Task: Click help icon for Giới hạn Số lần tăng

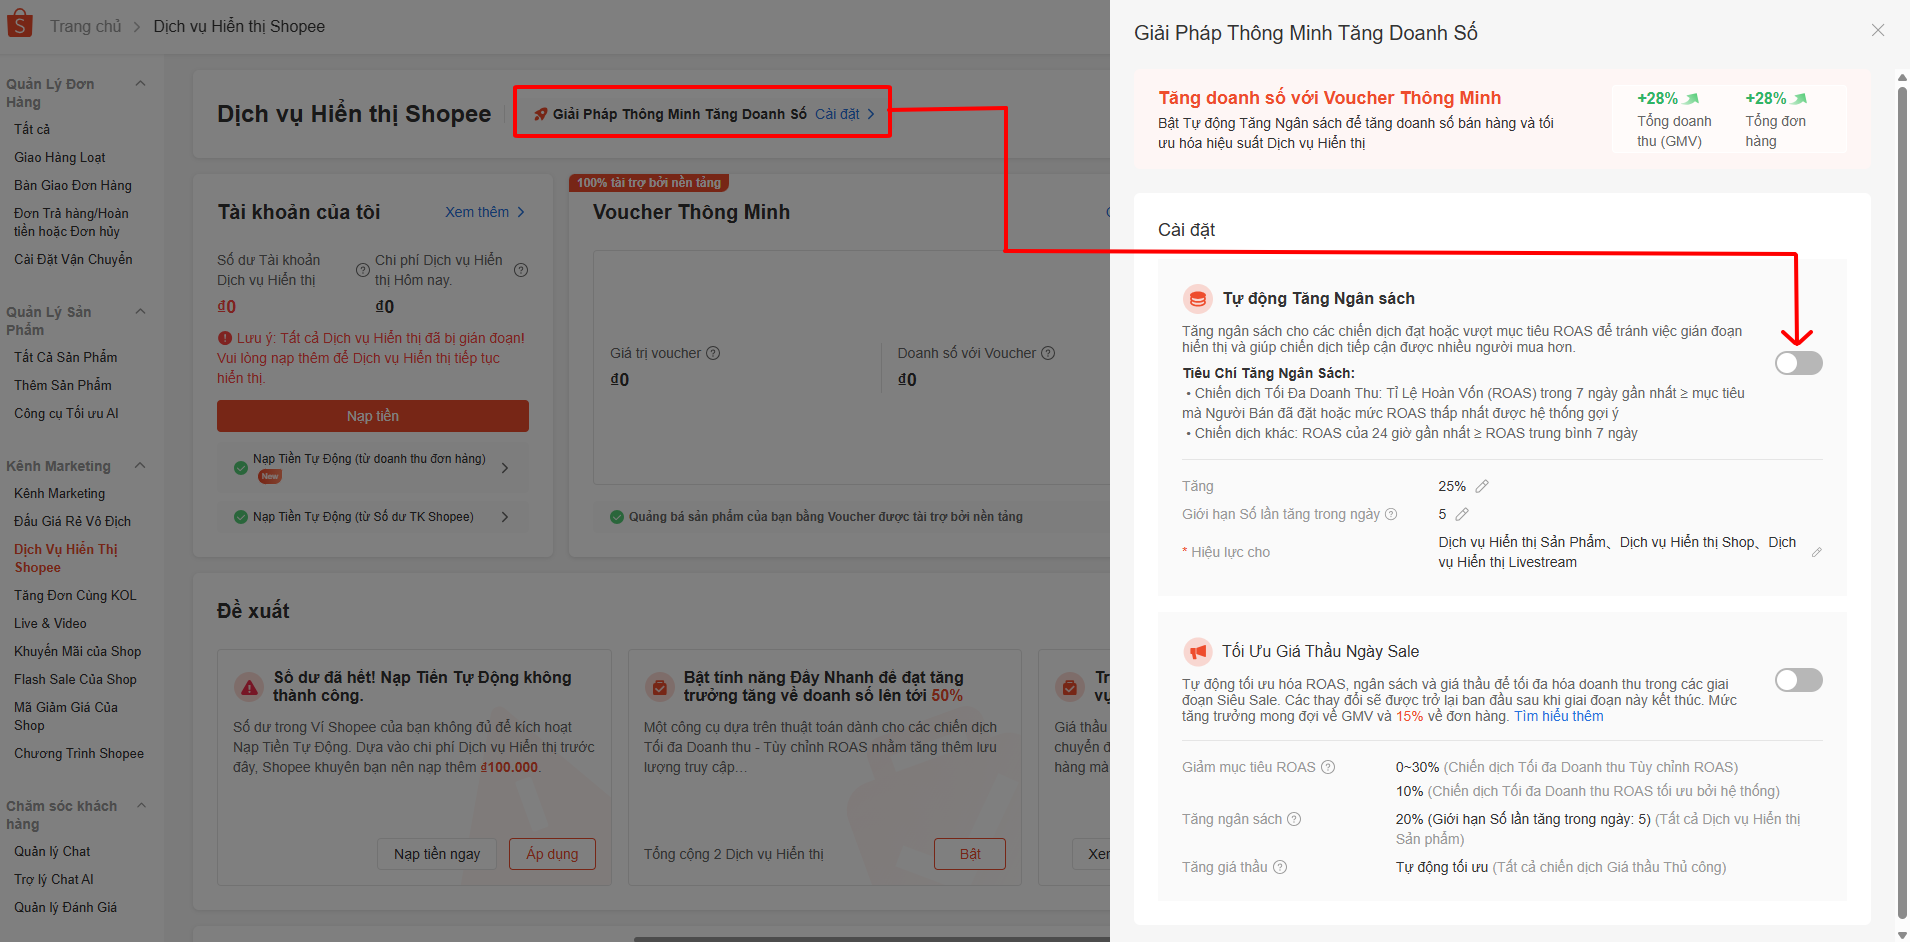Action: 1390,515
